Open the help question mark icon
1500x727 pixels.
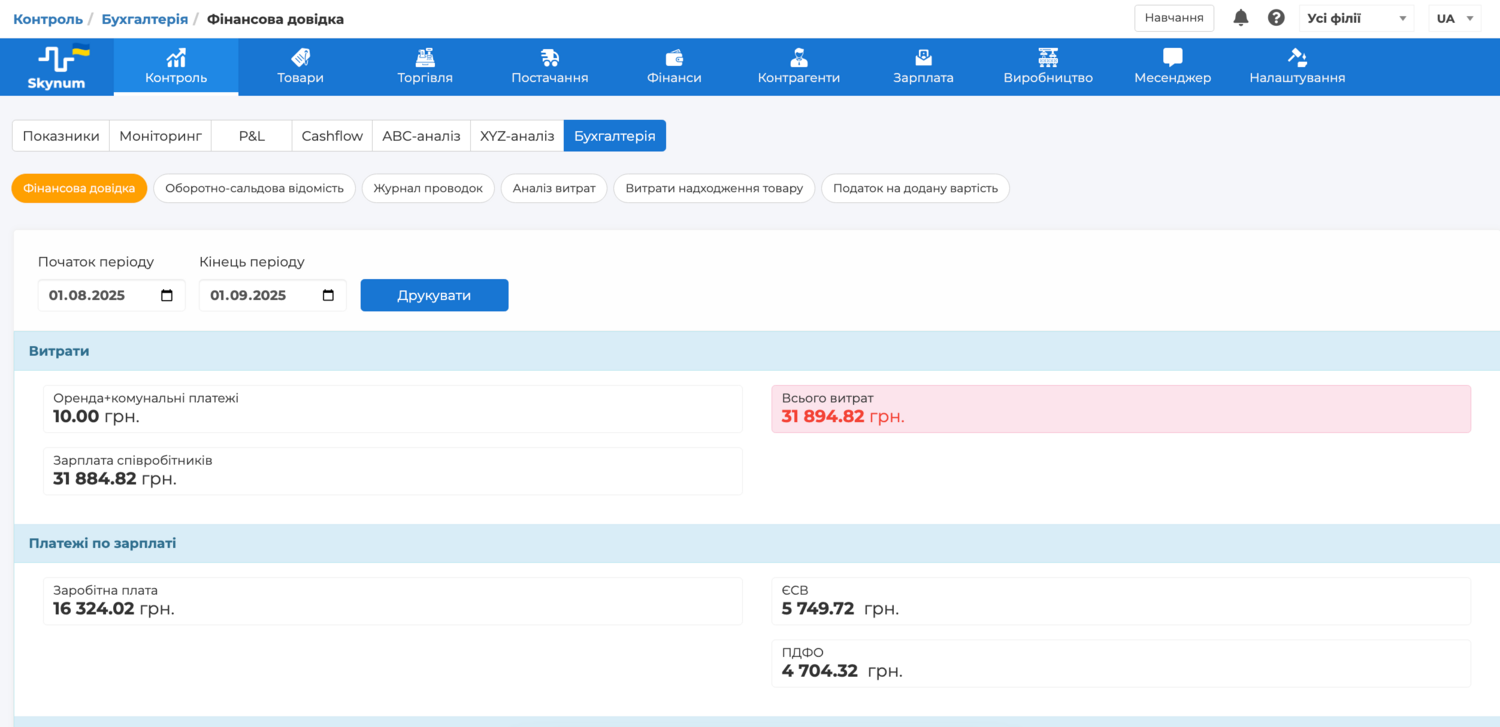tap(1276, 18)
